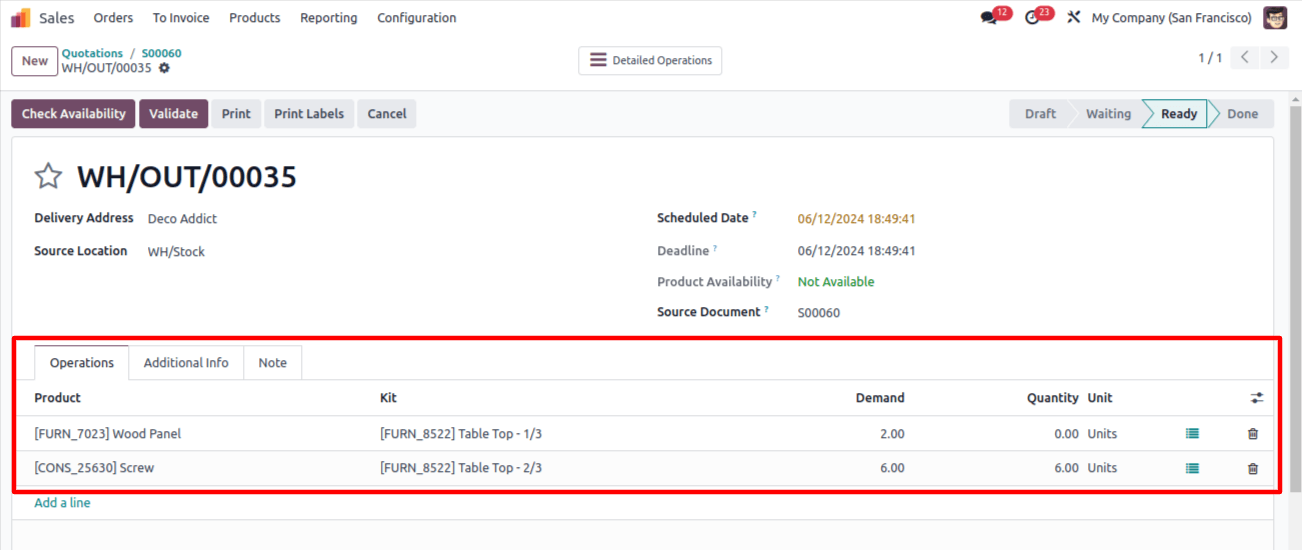
Task: Click the Deadline date value
Action: pos(856,251)
